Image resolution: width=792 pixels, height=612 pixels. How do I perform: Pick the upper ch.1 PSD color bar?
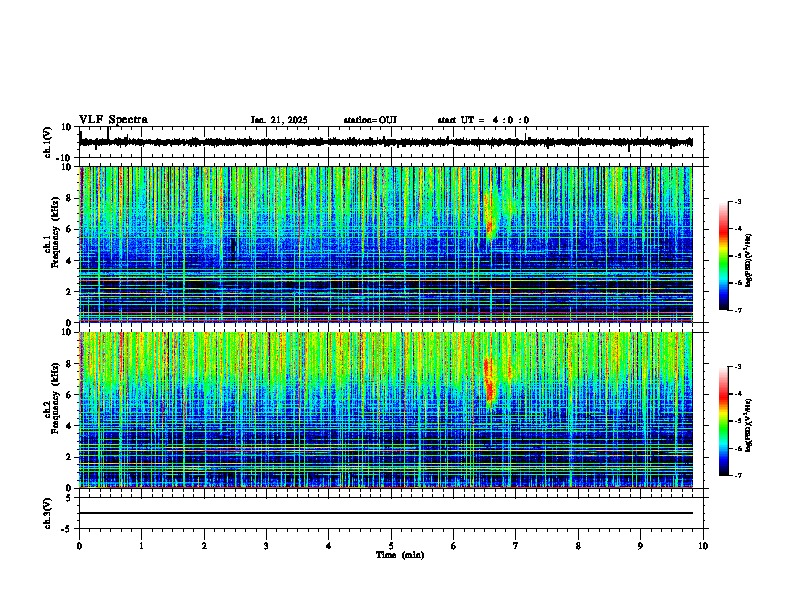(x=724, y=256)
